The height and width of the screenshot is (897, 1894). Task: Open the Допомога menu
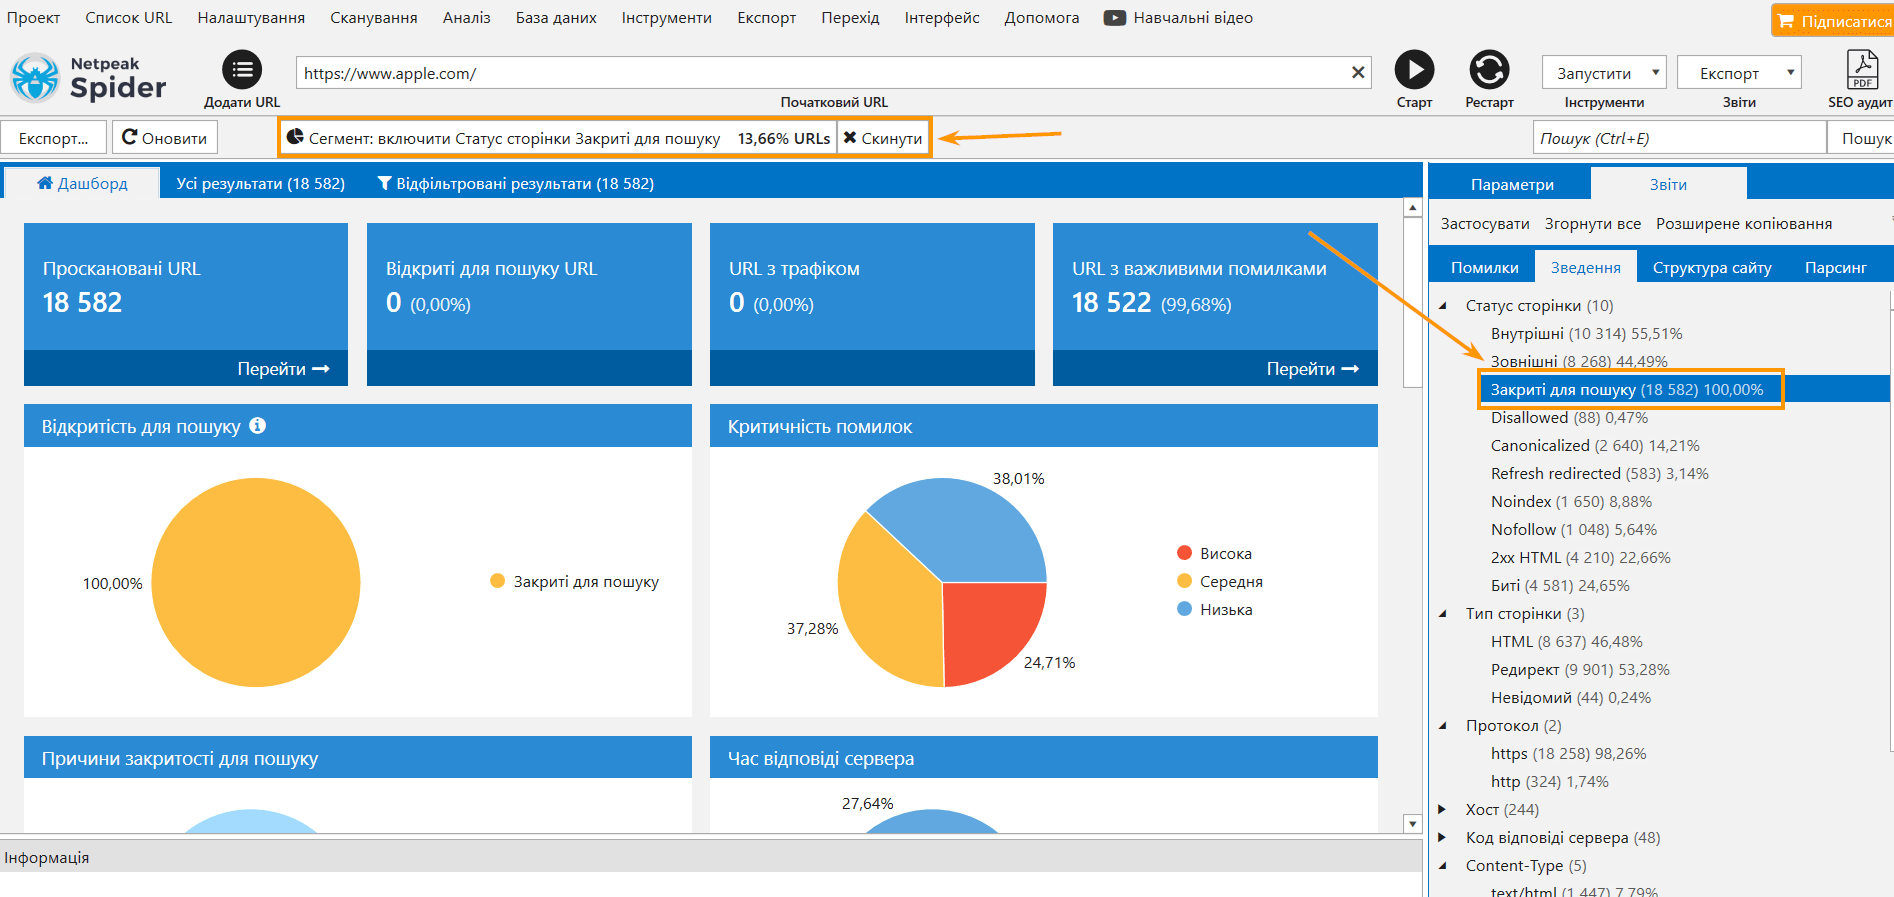[x=1042, y=18]
